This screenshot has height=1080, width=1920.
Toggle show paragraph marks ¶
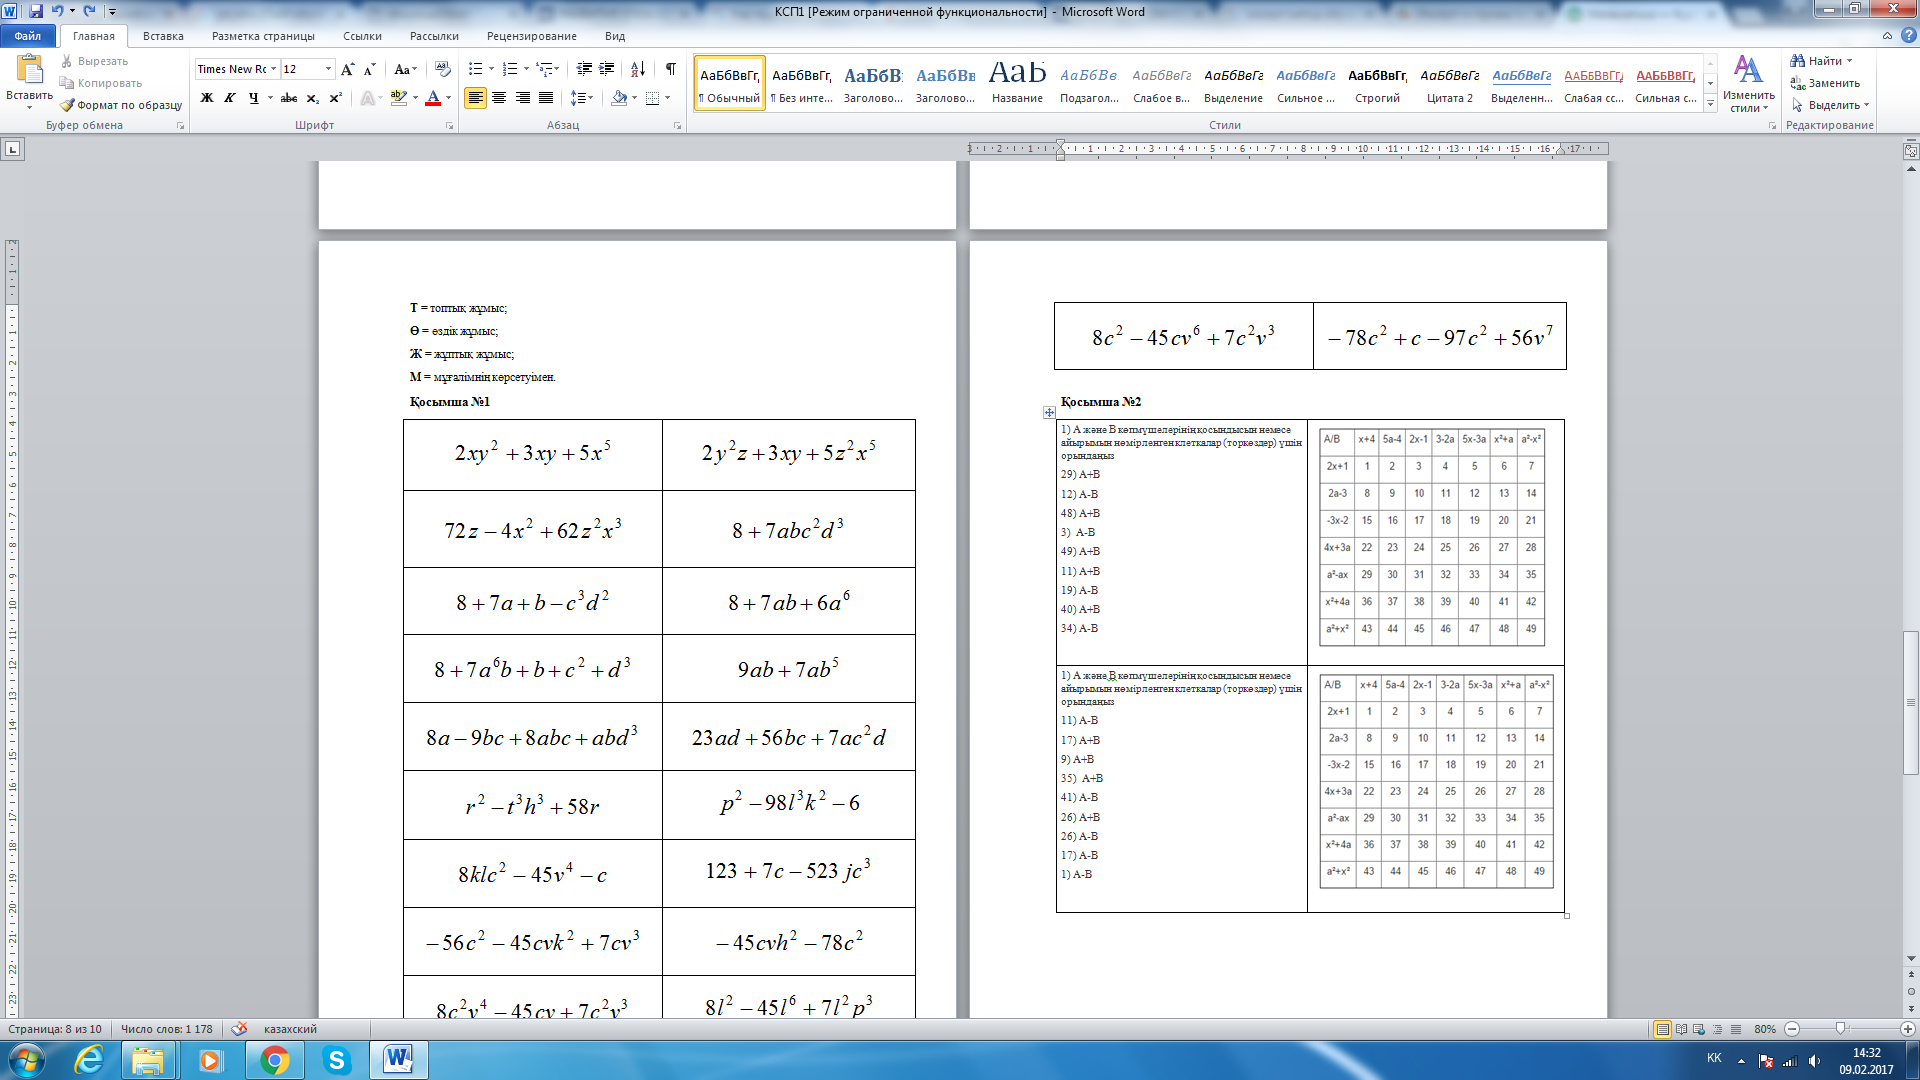(670, 69)
